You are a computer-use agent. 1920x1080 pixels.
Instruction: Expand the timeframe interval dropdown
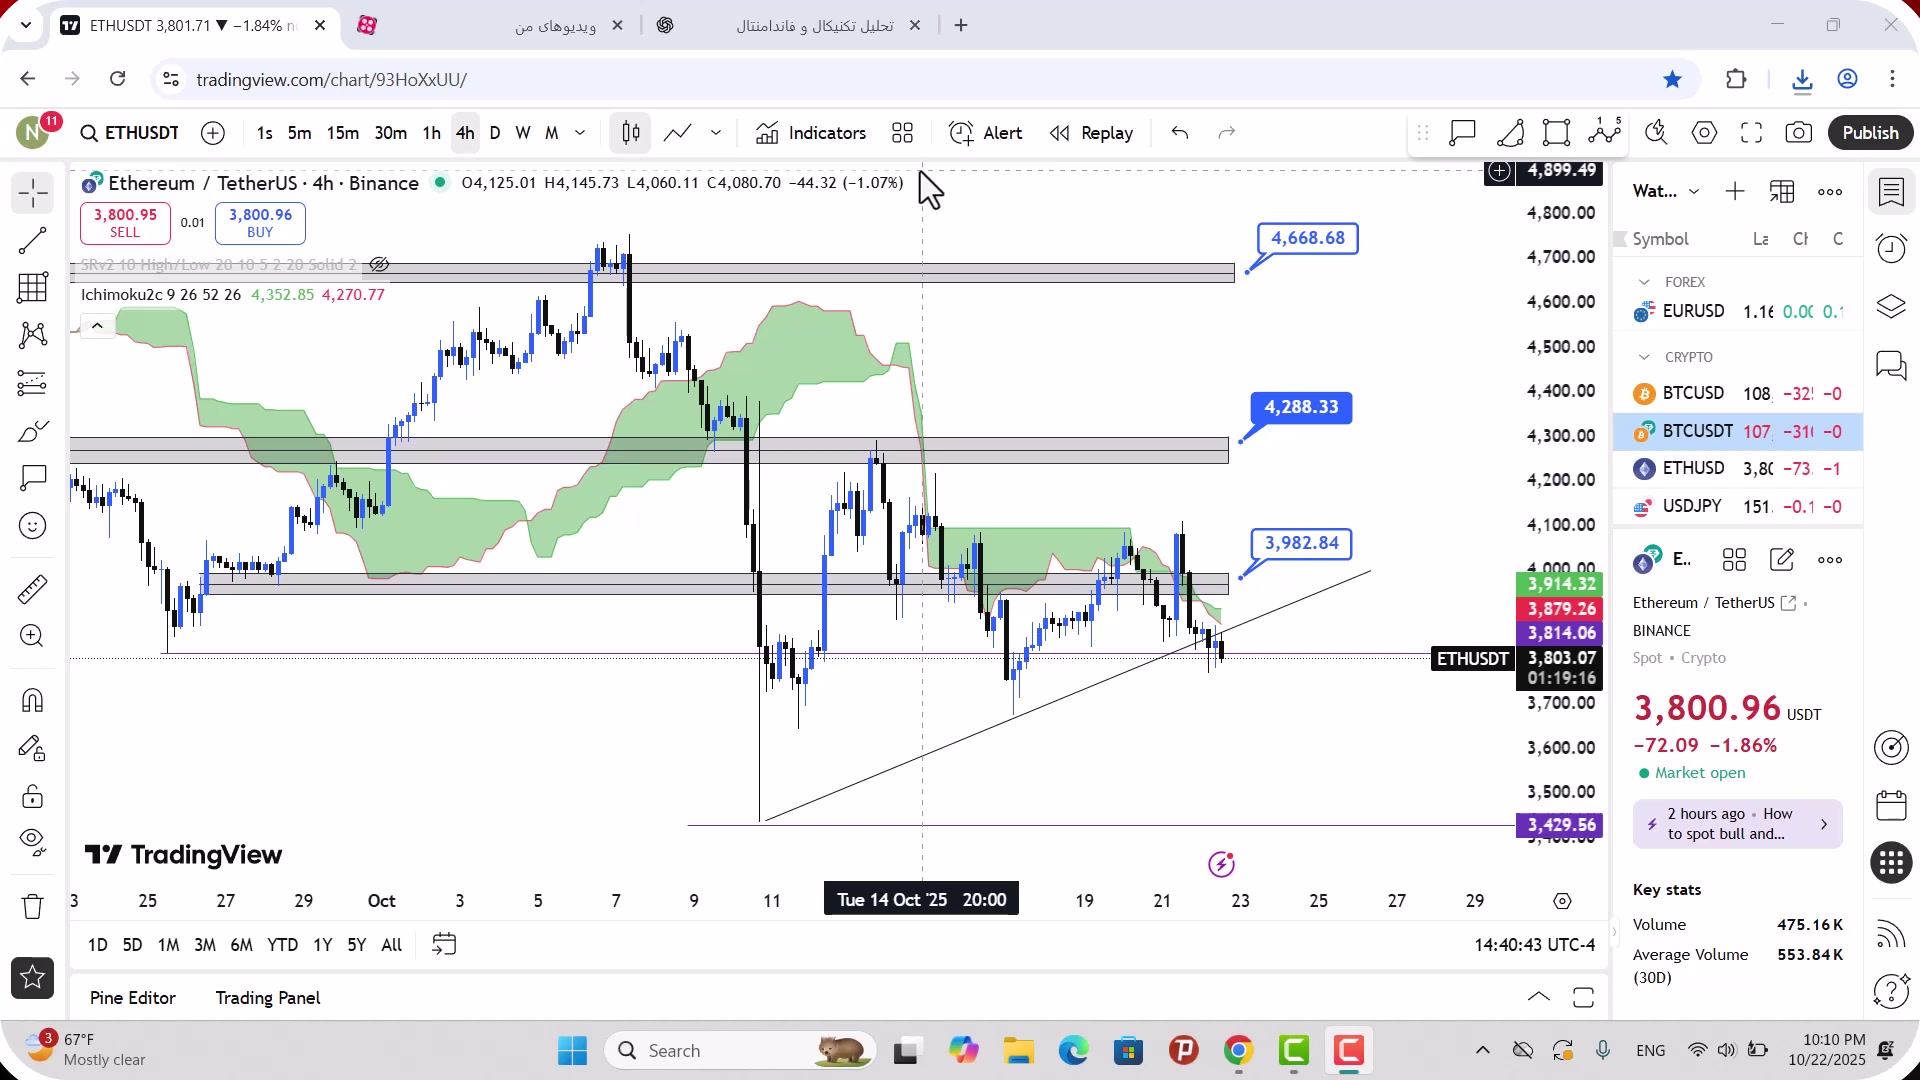click(x=580, y=133)
